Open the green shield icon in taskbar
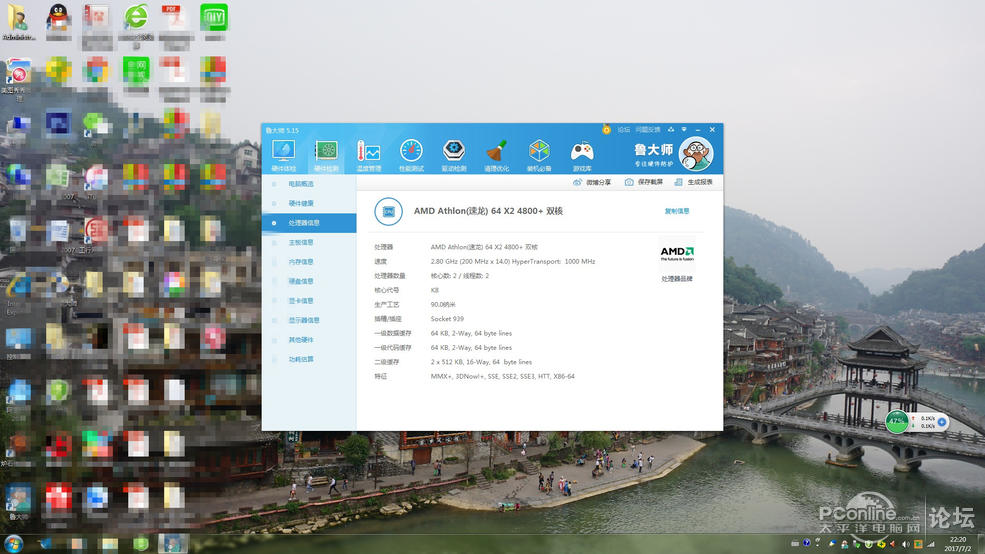This screenshot has height=554, width=985. 141,544
